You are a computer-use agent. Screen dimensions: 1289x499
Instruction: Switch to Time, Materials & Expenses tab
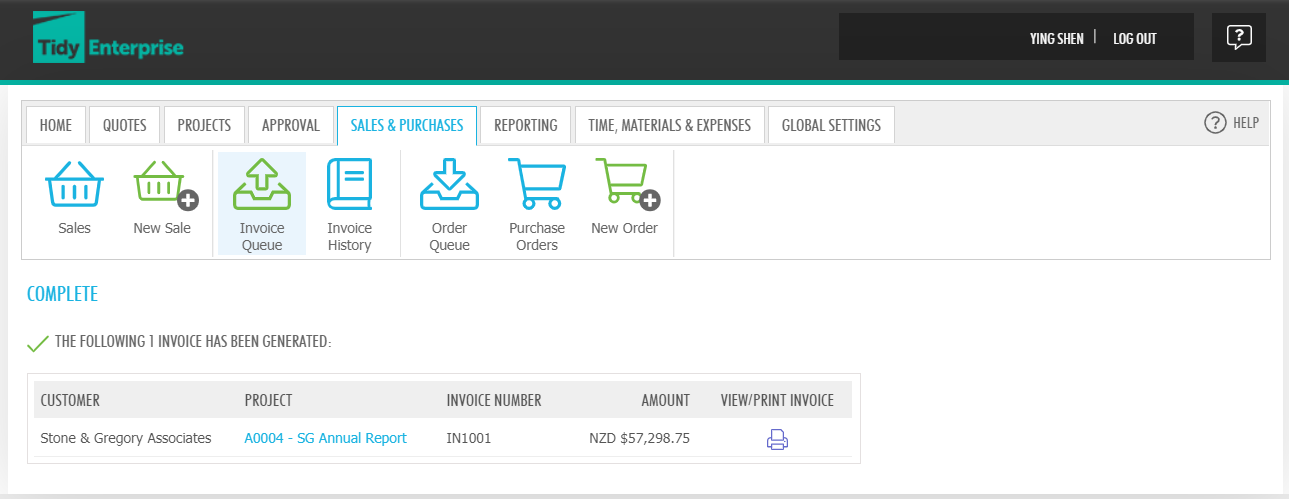[670, 125]
